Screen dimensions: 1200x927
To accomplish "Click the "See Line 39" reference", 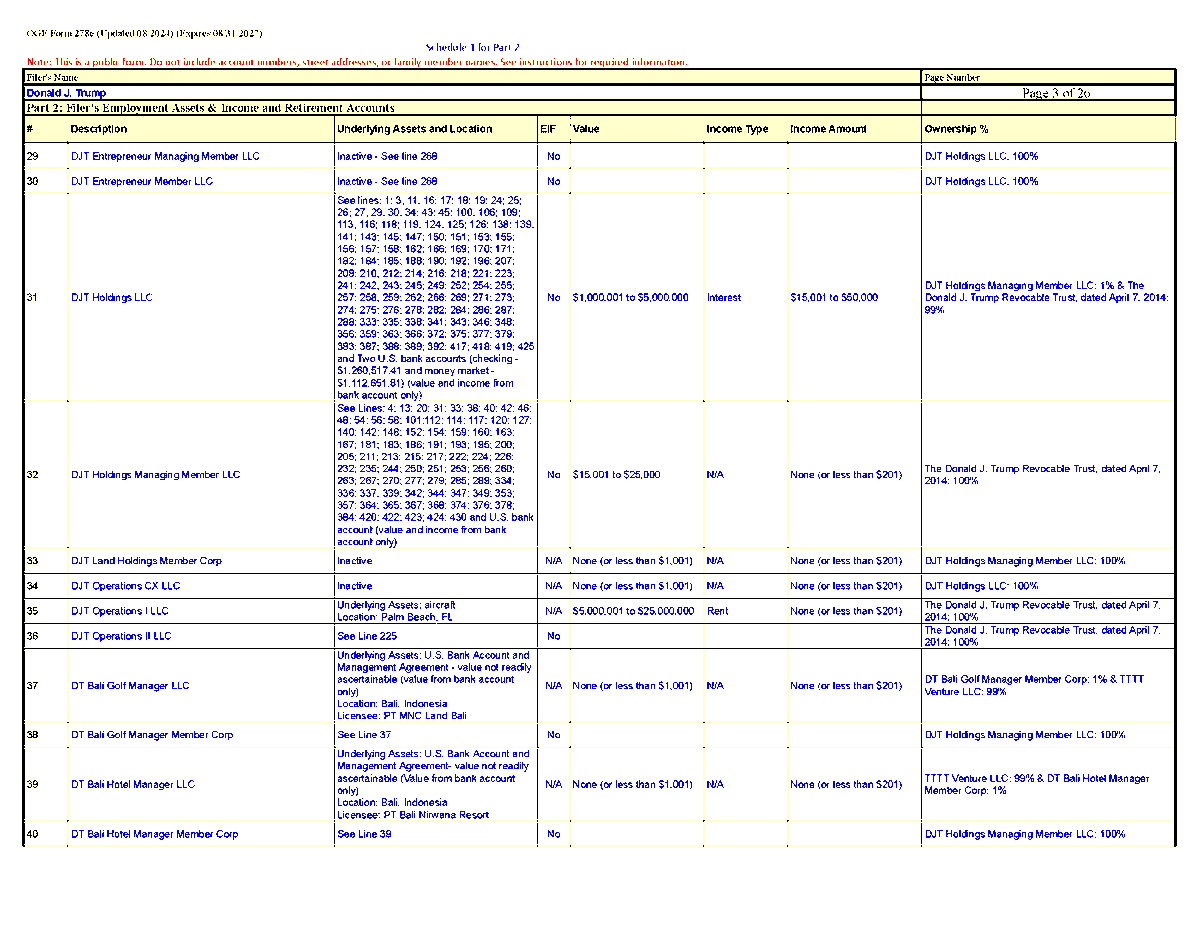I will (364, 834).
